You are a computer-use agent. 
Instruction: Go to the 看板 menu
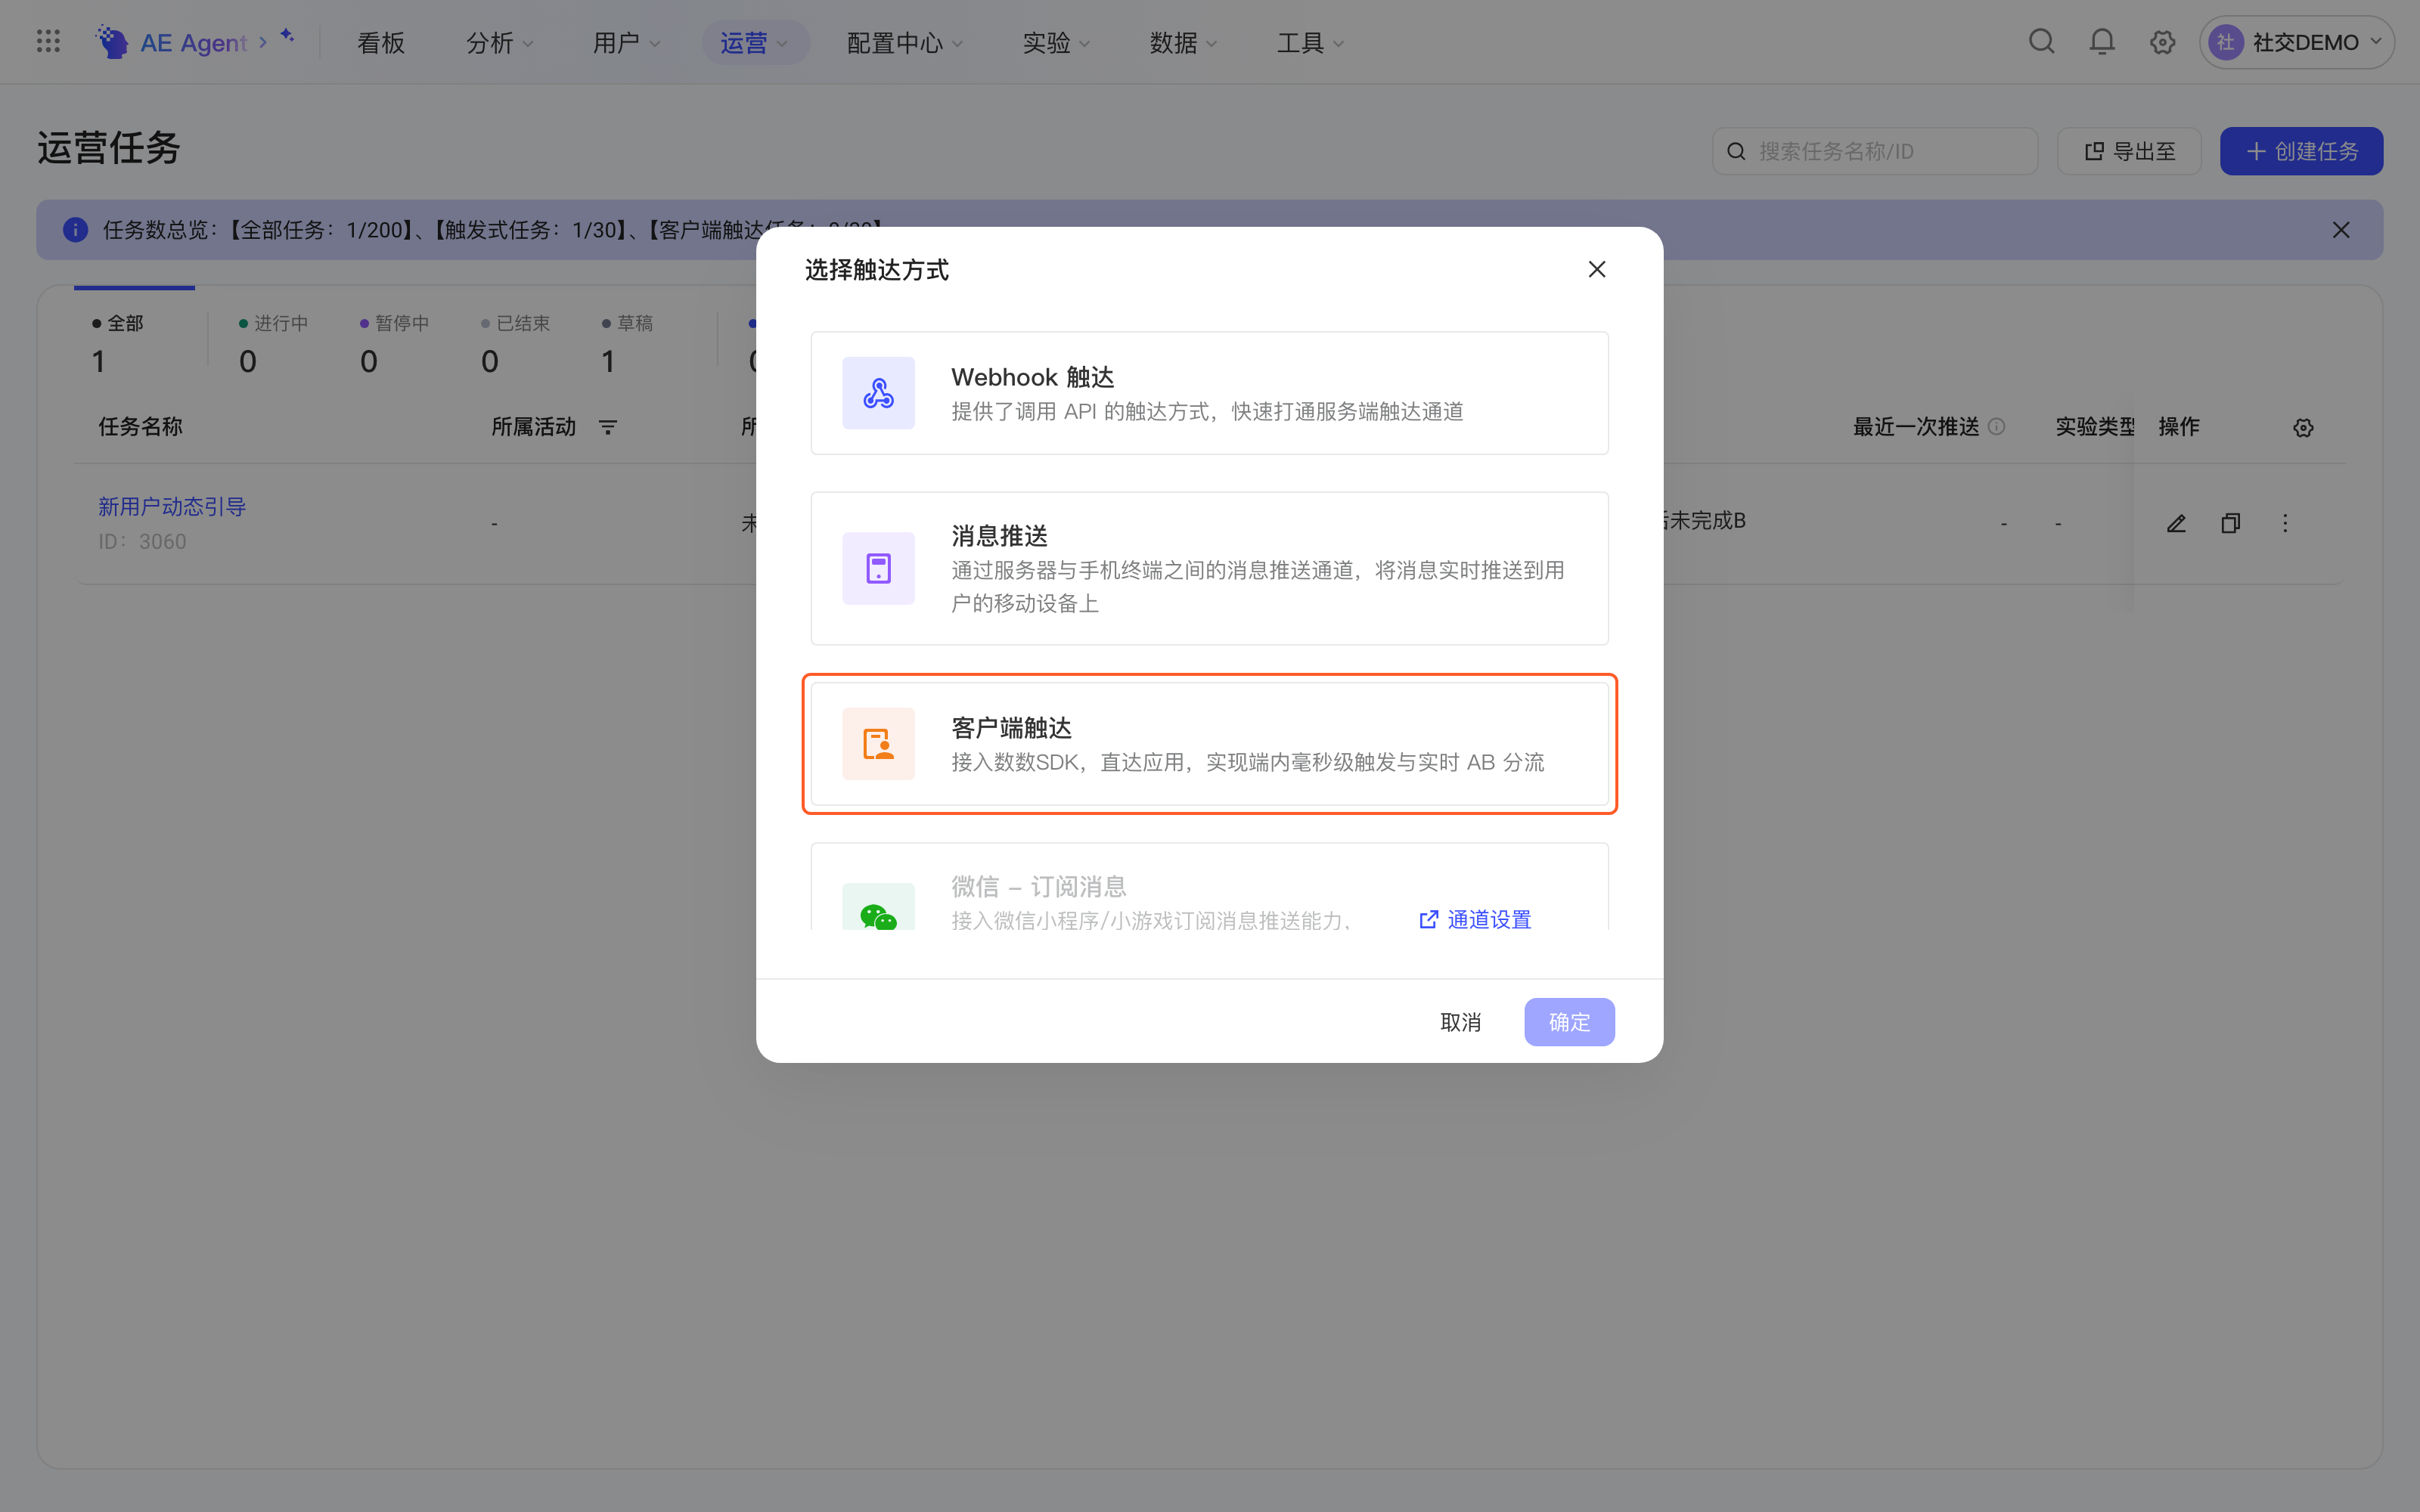[381, 42]
